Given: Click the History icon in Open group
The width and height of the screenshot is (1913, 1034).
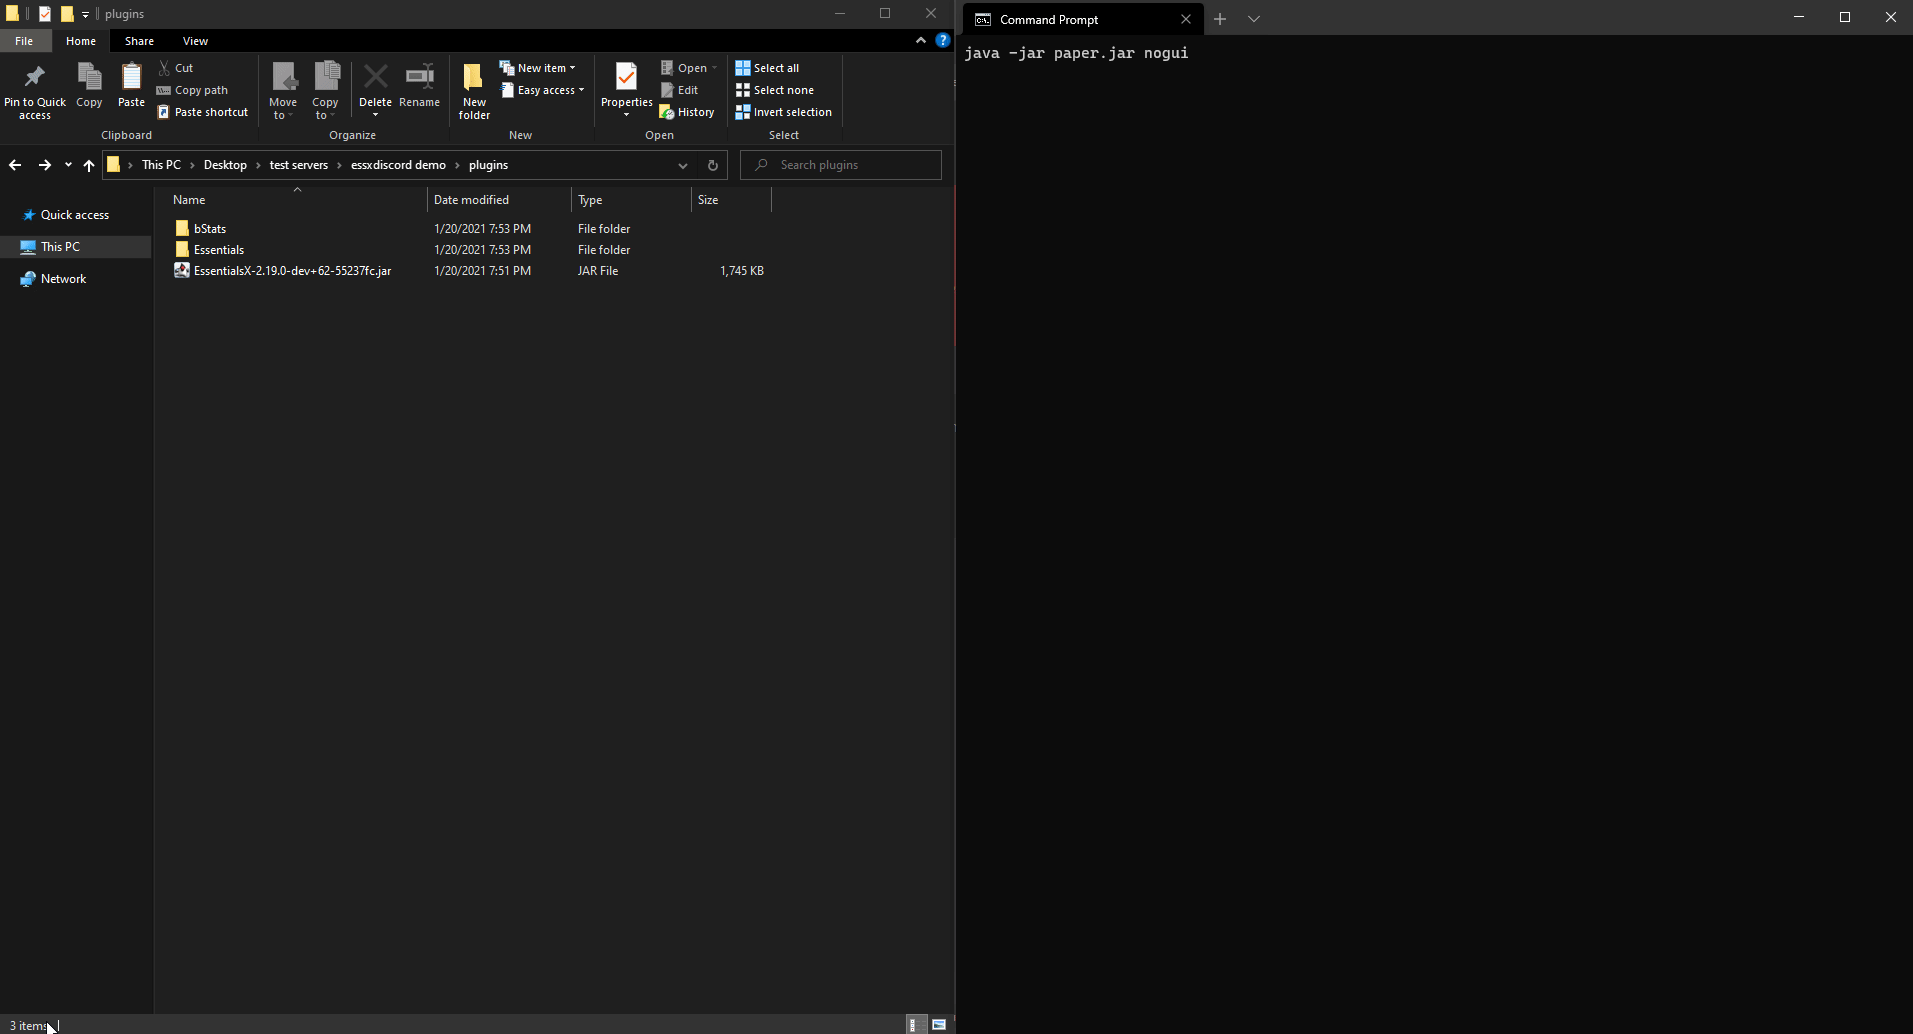Looking at the screenshot, I should click(688, 112).
